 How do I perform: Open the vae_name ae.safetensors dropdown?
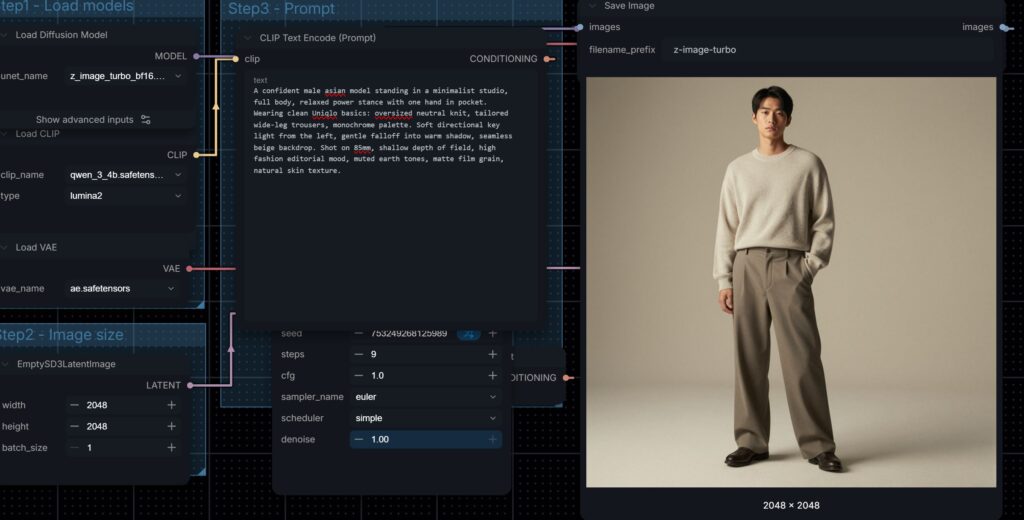(x=122, y=288)
